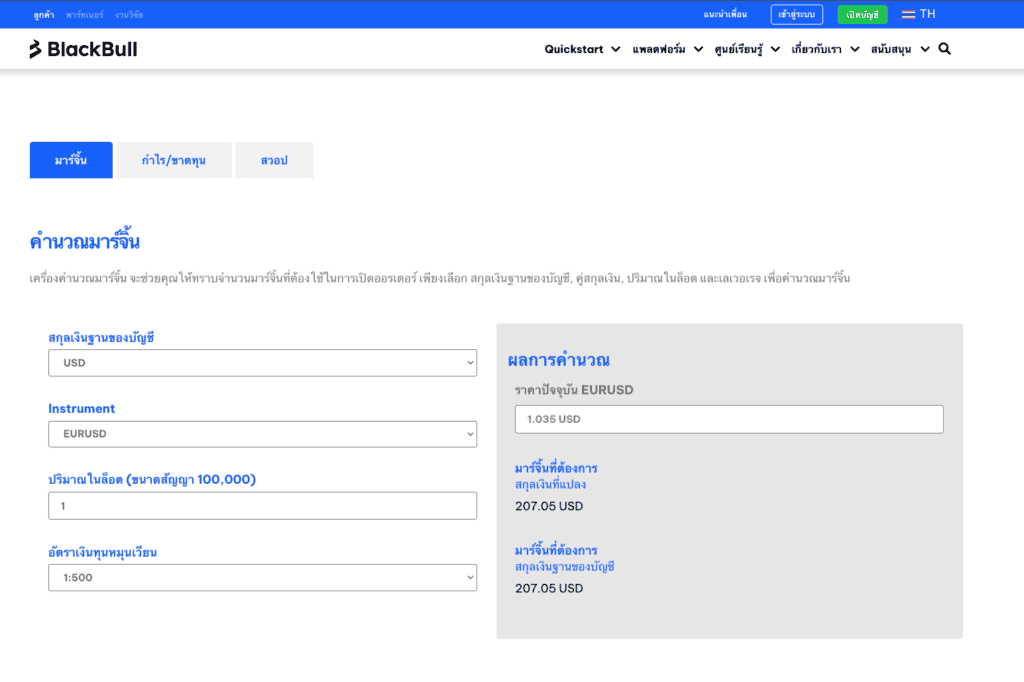Open the account base currency USD dropdown

pyautogui.click(x=262, y=363)
